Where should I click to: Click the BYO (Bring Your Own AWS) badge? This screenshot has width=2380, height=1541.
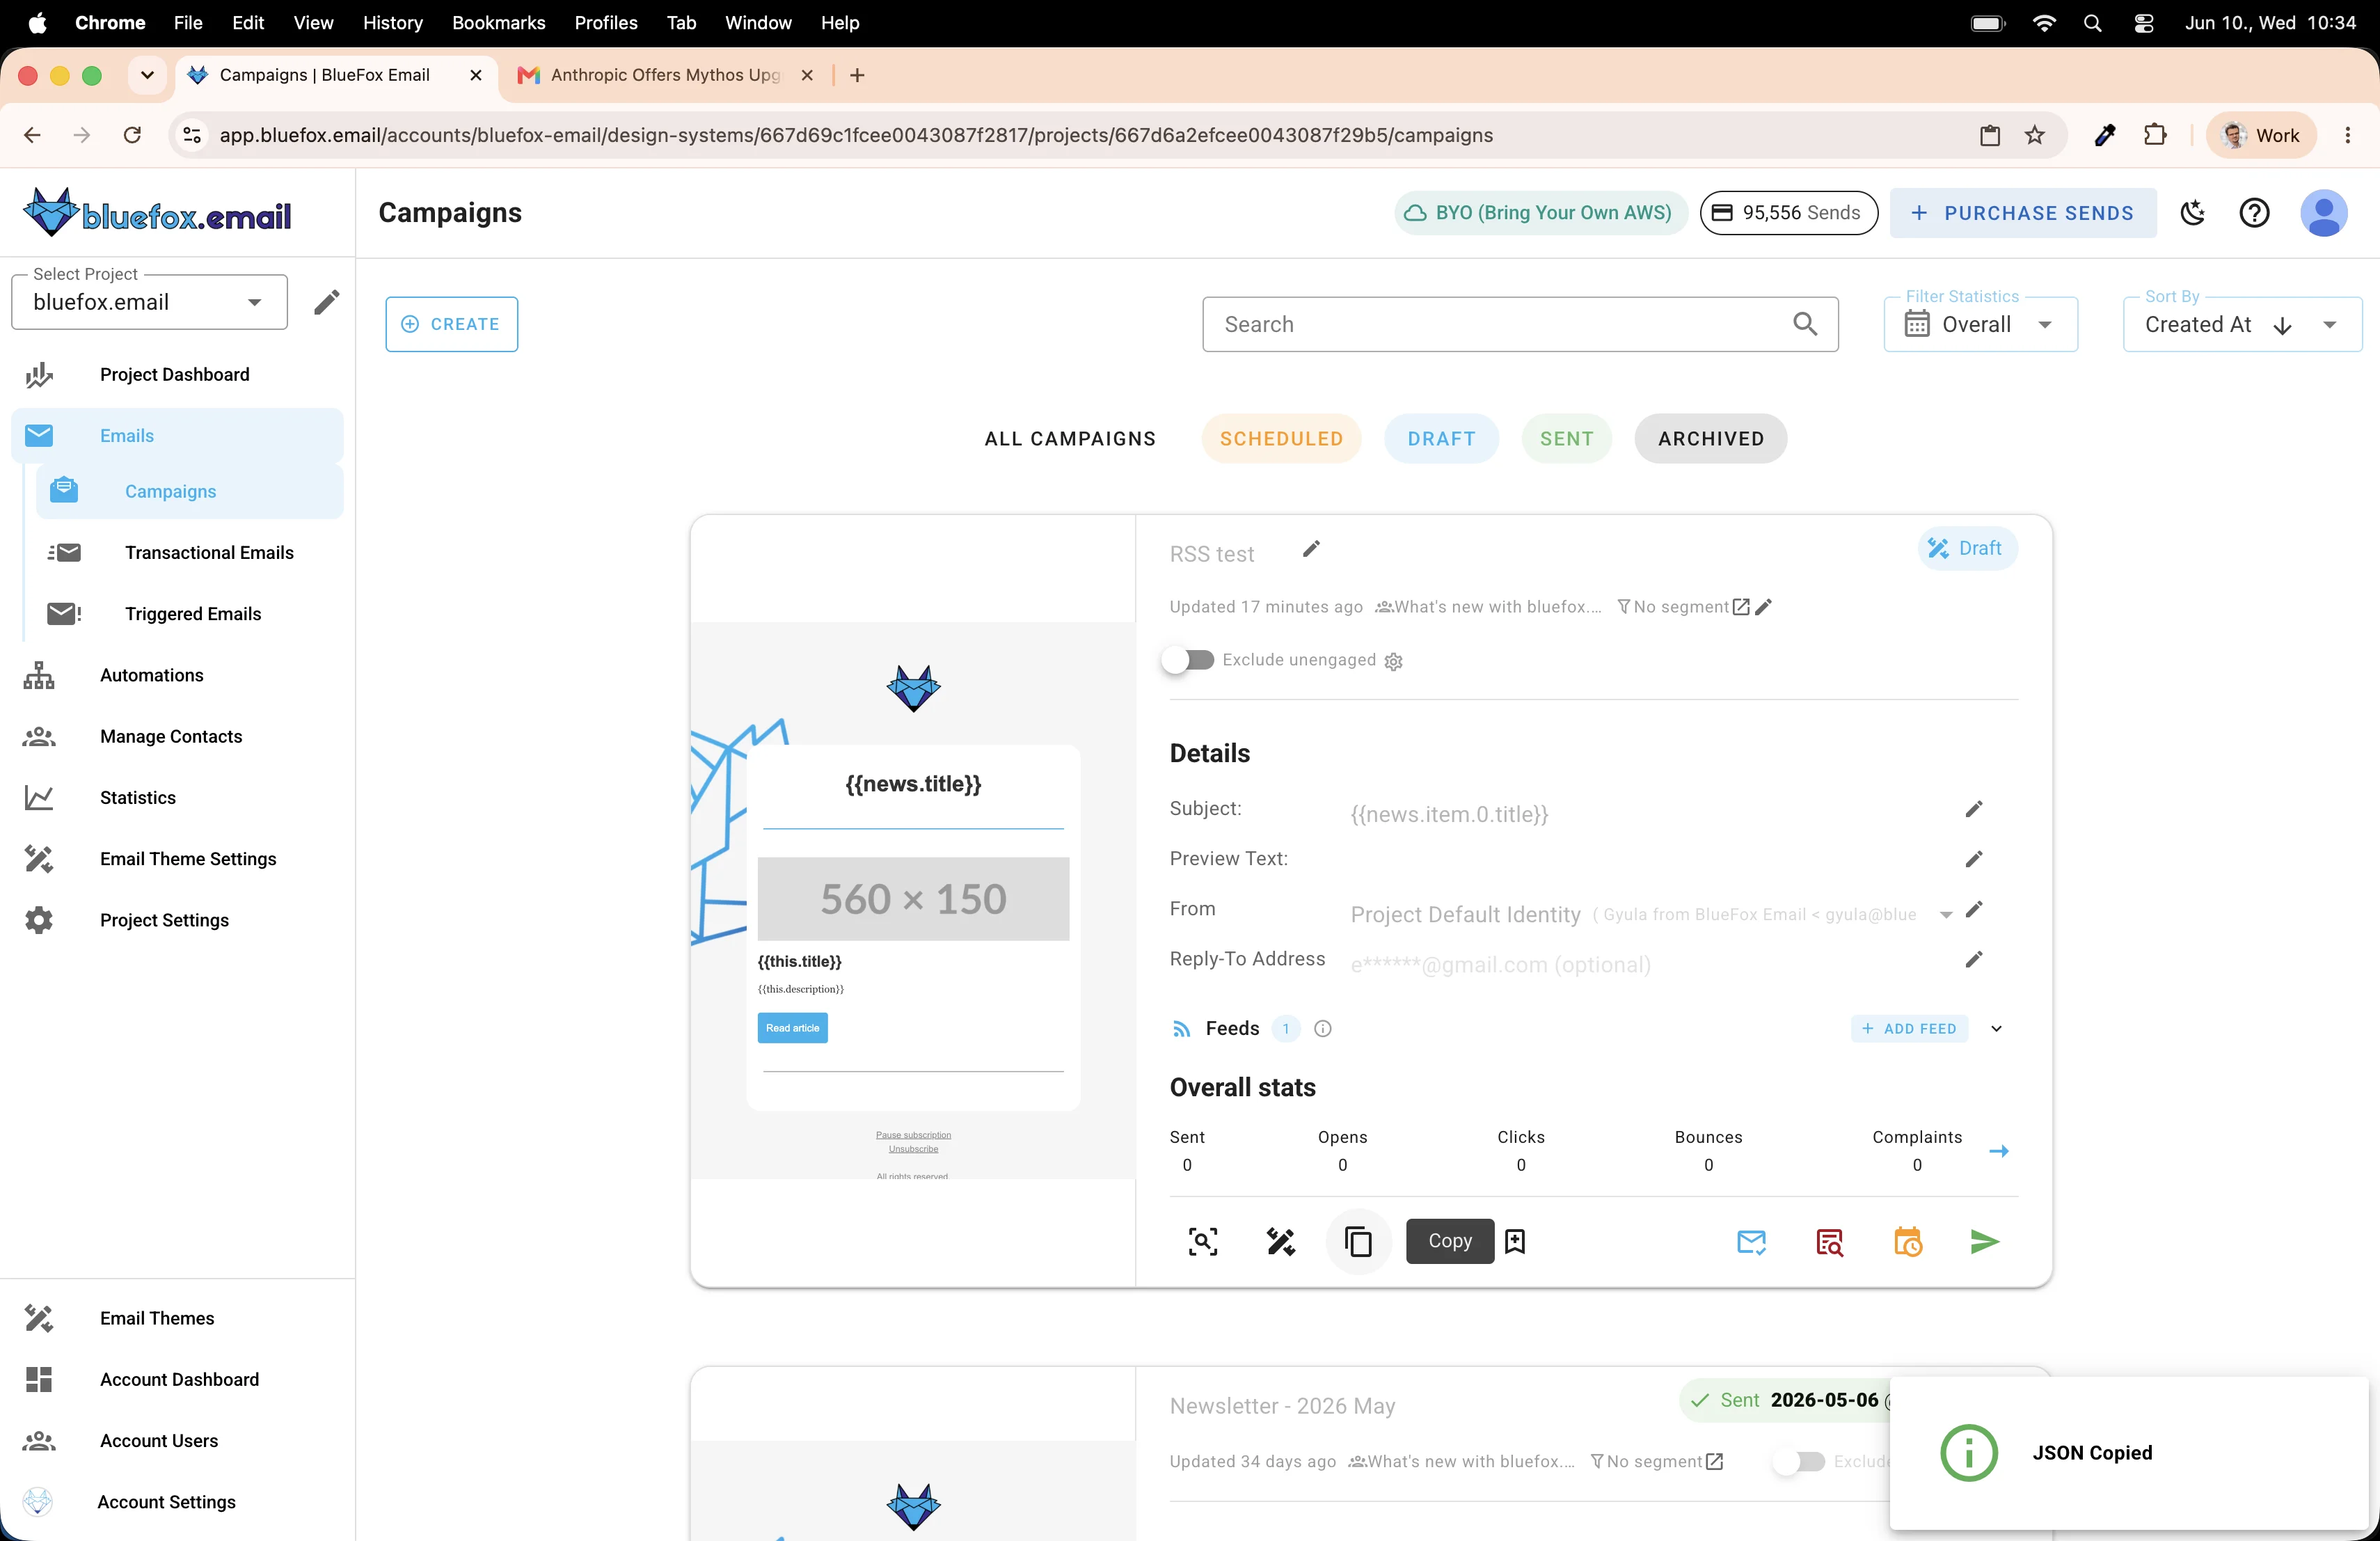coord(1539,213)
